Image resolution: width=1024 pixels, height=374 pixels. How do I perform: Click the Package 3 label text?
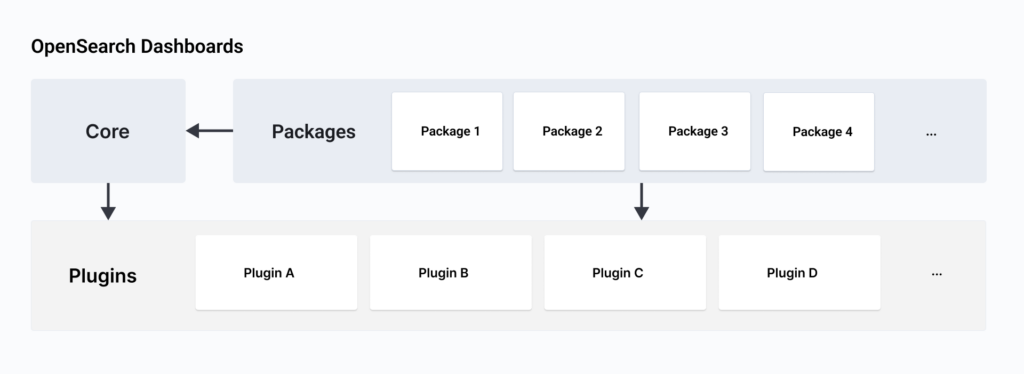(698, 131)
